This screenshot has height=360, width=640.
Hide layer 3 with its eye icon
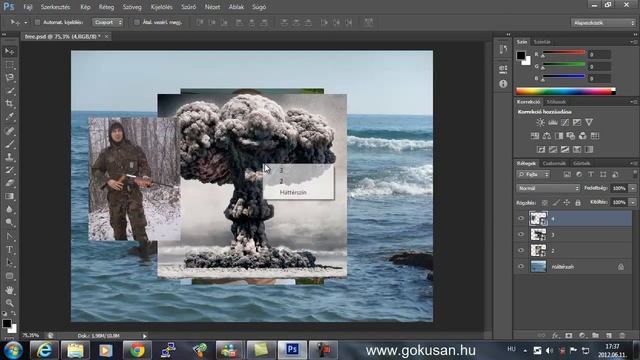point(521,234)
